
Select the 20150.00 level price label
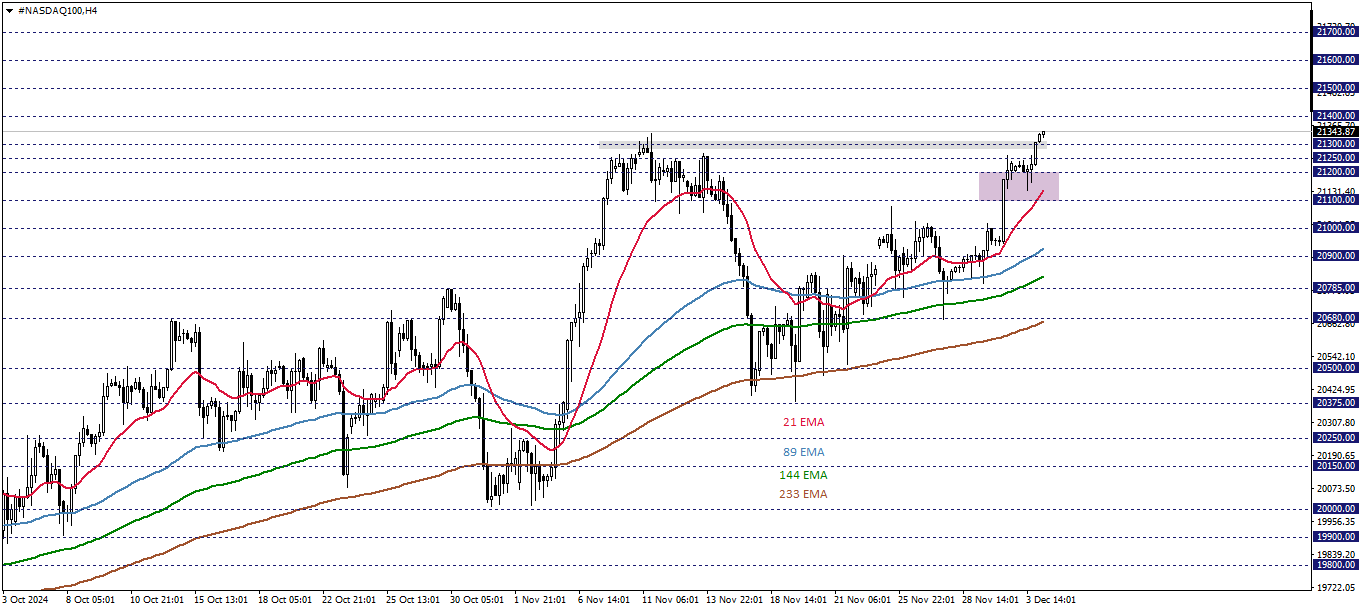click(1336, 466)
